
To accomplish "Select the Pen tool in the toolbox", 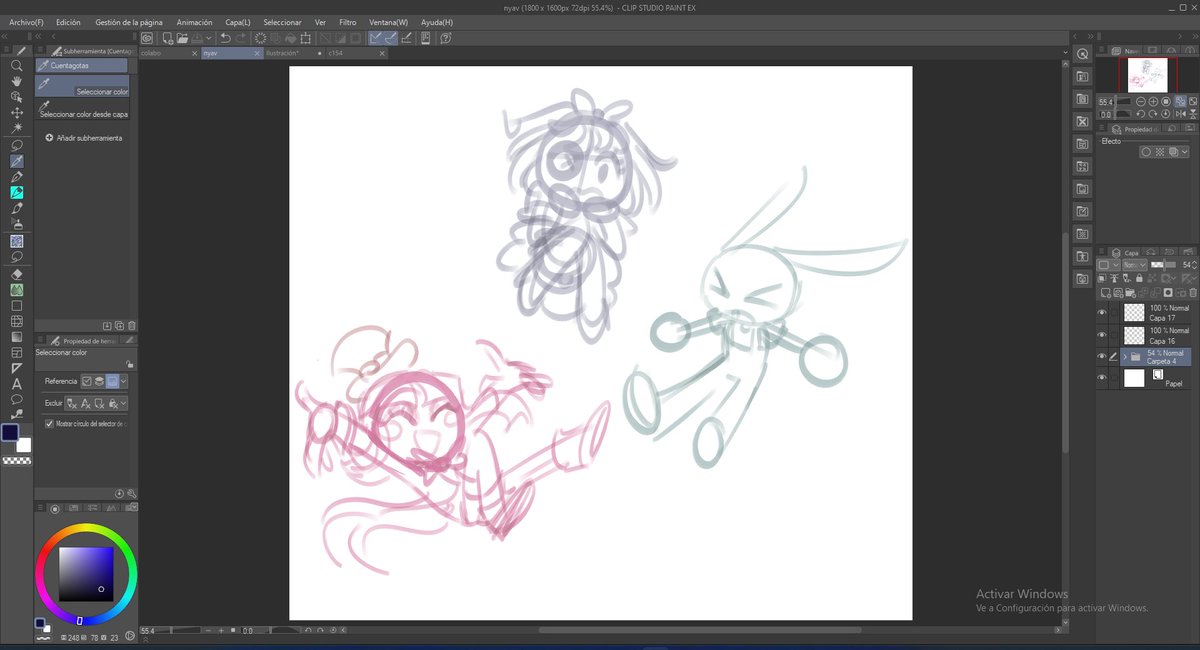I will 17,176.
